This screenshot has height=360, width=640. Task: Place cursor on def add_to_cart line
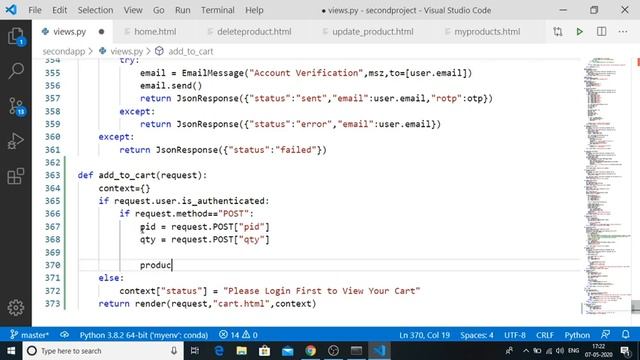[142, 175]
